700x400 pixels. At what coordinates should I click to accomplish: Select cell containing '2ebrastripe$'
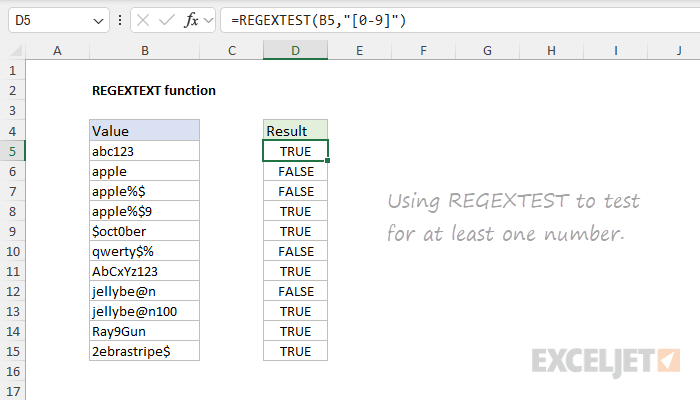click(145, 351)
